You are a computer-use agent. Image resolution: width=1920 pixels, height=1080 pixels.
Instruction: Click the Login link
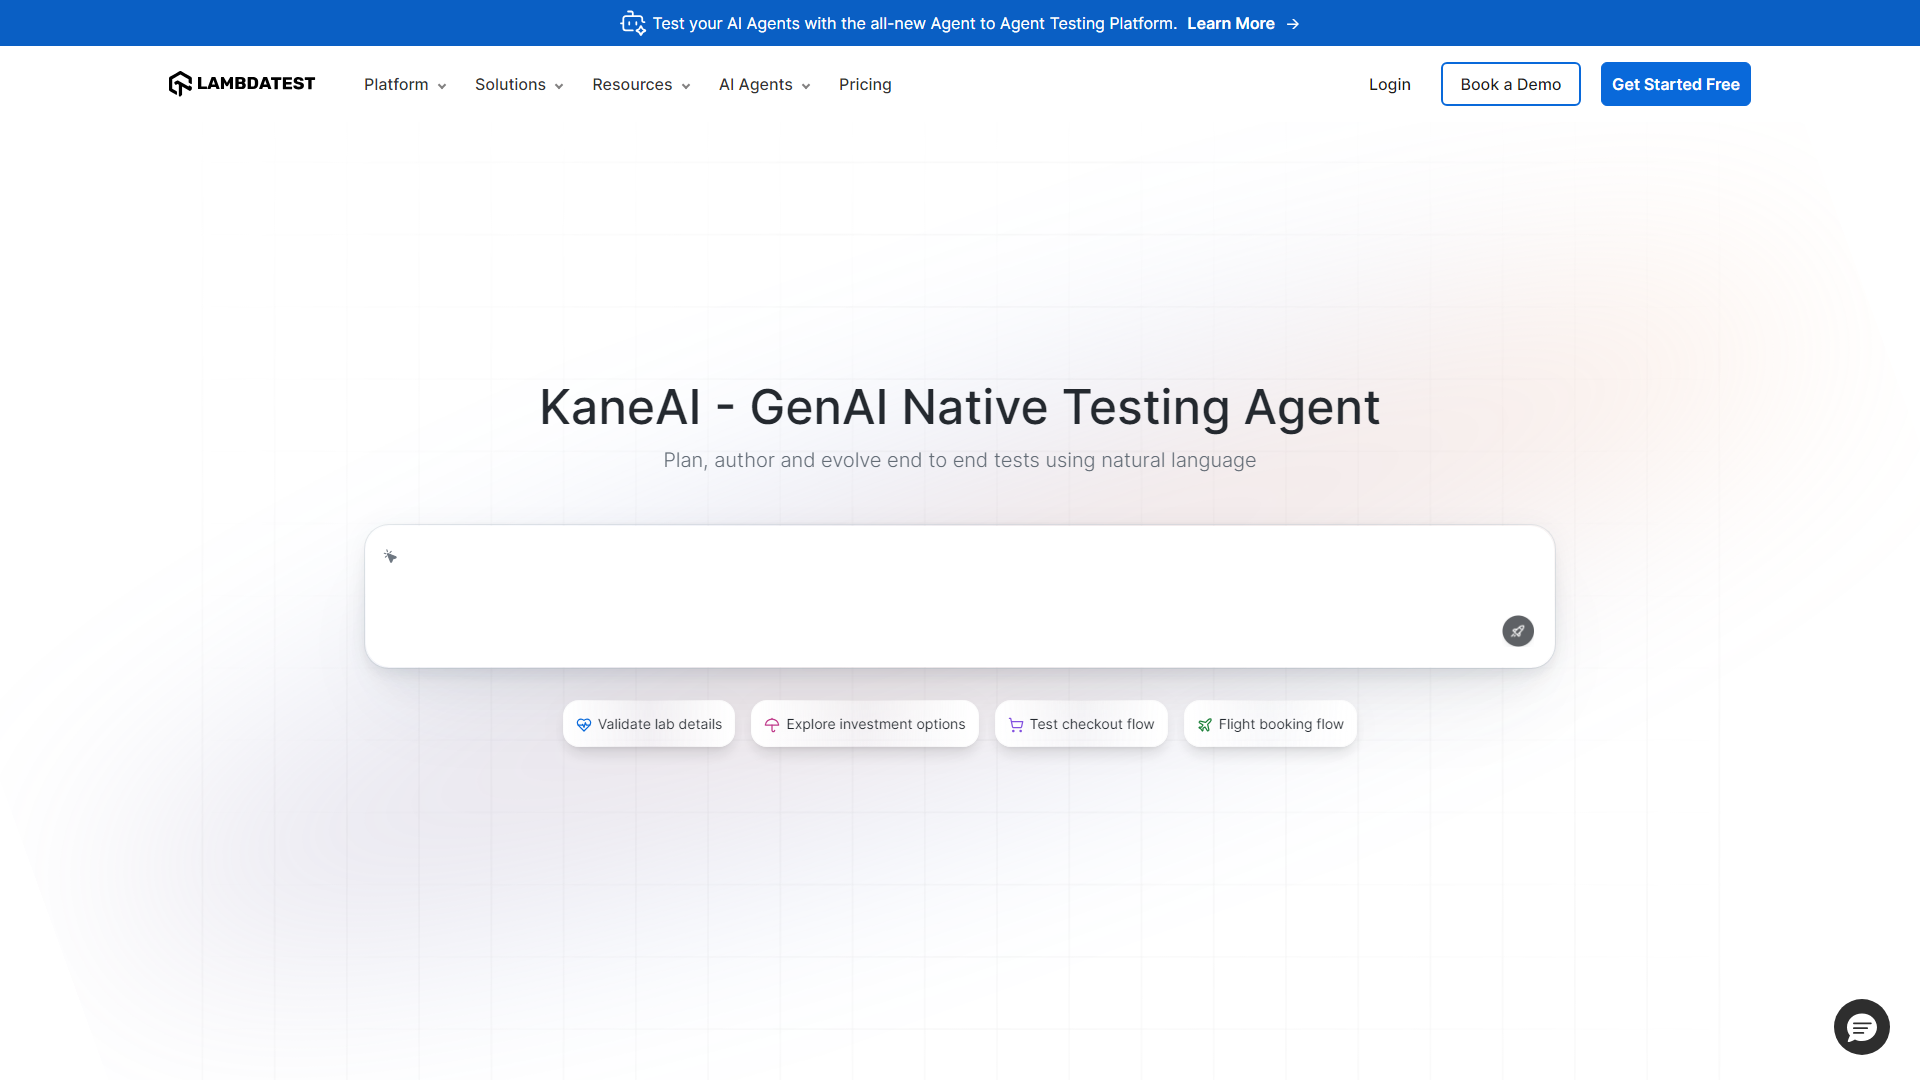(x=1389, y=85)
